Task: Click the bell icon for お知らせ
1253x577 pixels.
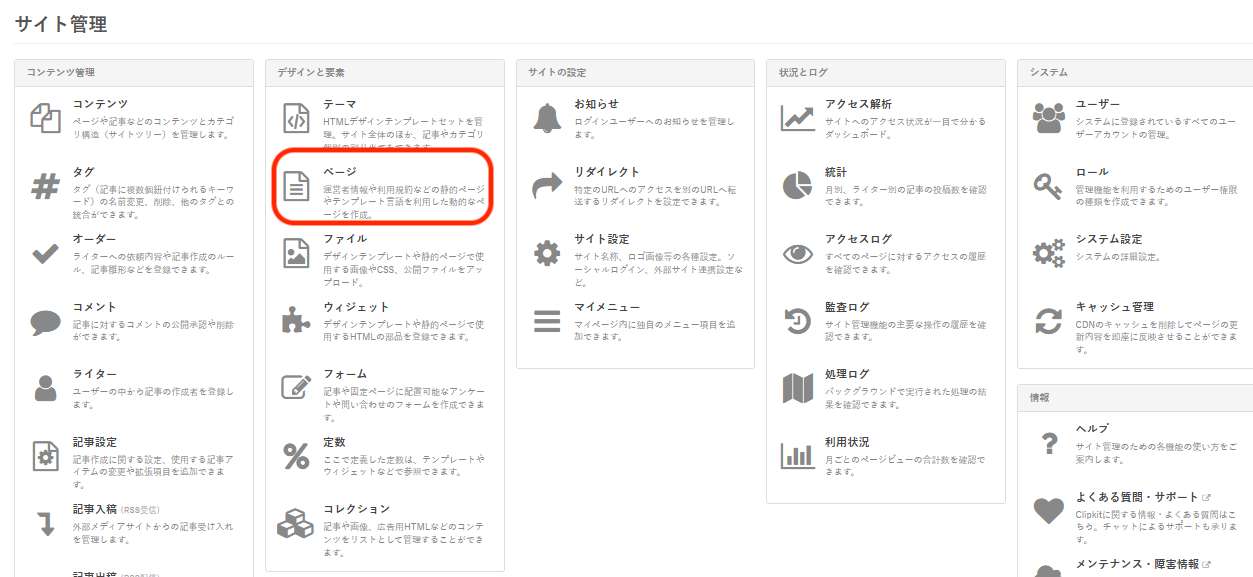Action: (547, 119)
